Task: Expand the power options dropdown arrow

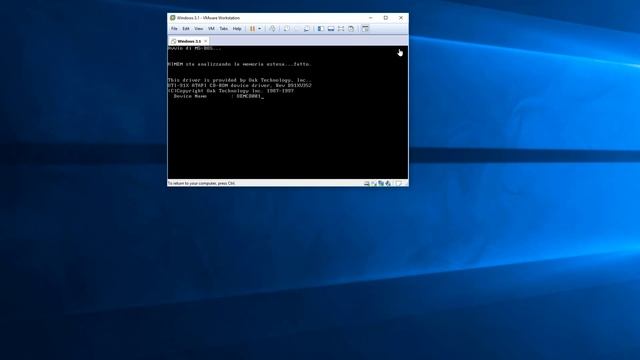Action: coord(260,29)
